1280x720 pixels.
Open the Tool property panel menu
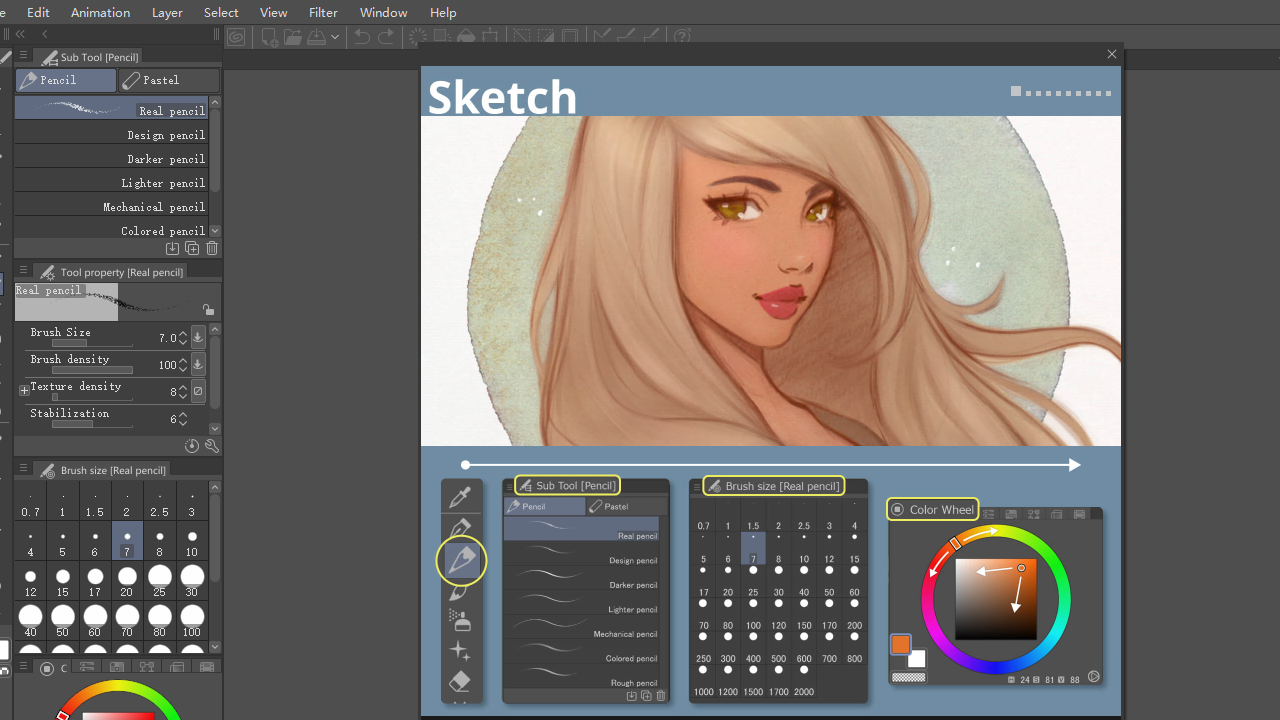(x=22, y=270)
